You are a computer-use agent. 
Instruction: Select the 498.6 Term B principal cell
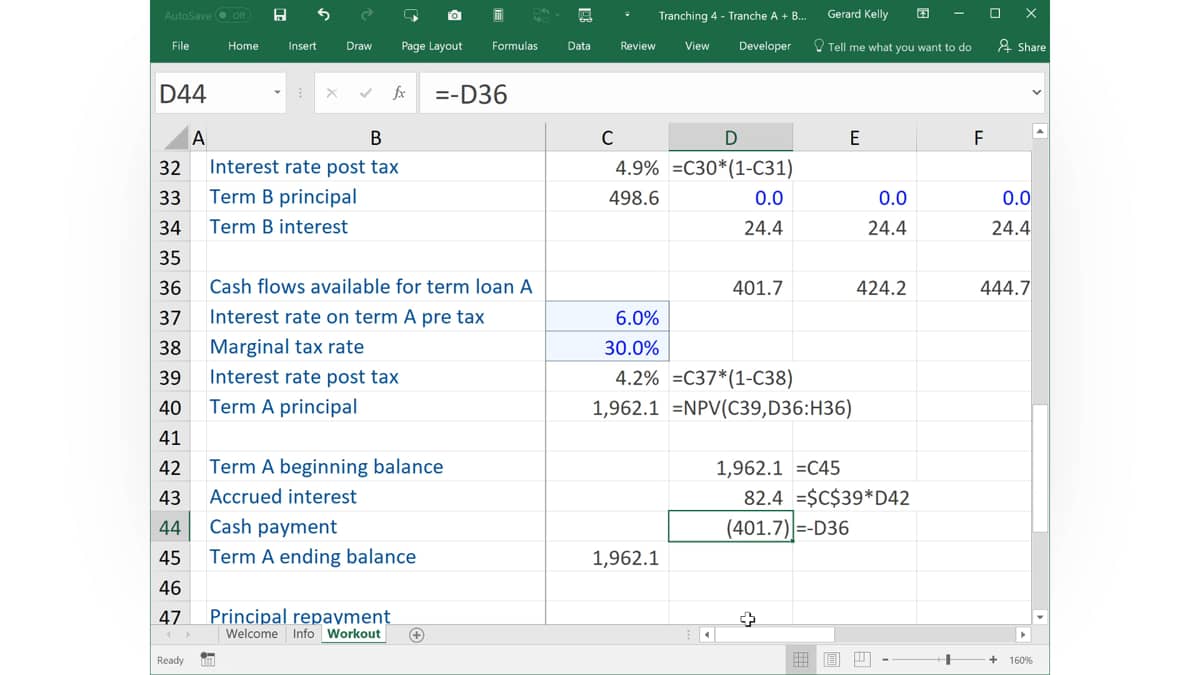coord(607,197)
